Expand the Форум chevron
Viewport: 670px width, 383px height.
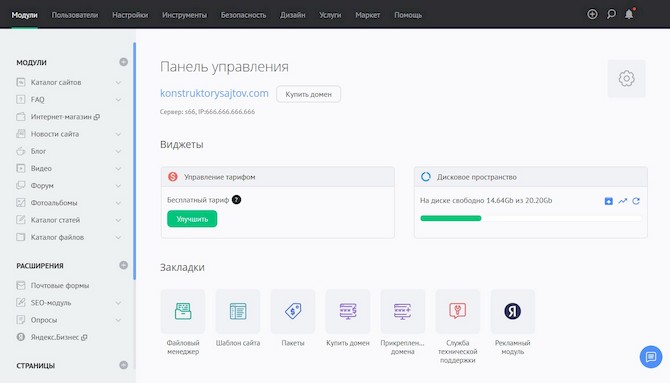click(118, 186)
